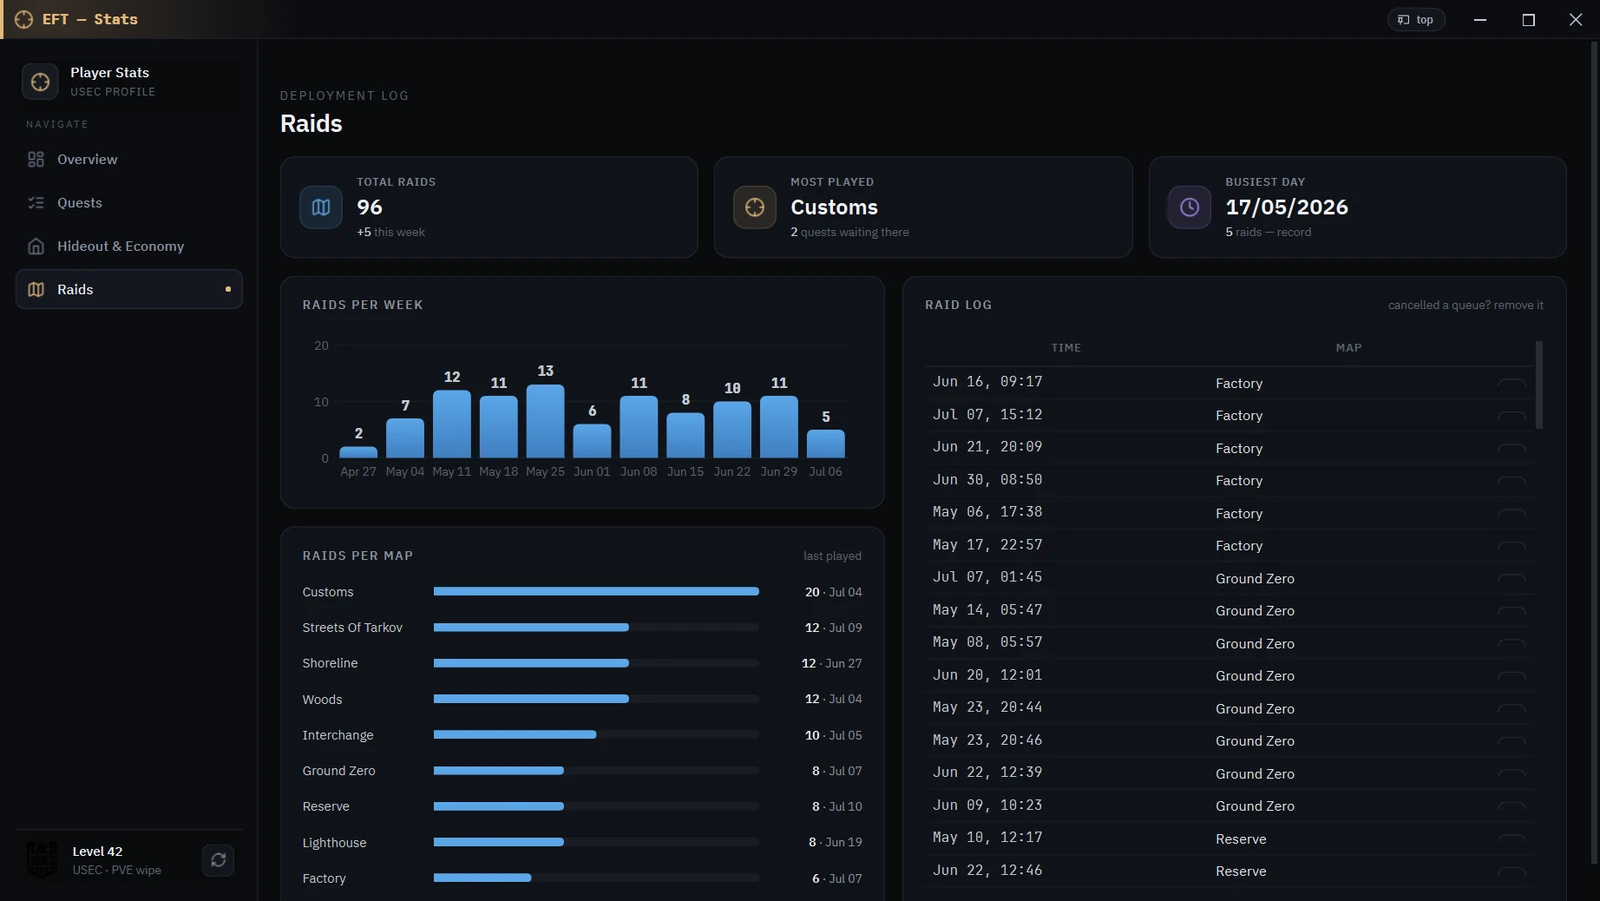Select the Raids navigation item
The image size is (1600, 901).
click(x=129, y=289)
